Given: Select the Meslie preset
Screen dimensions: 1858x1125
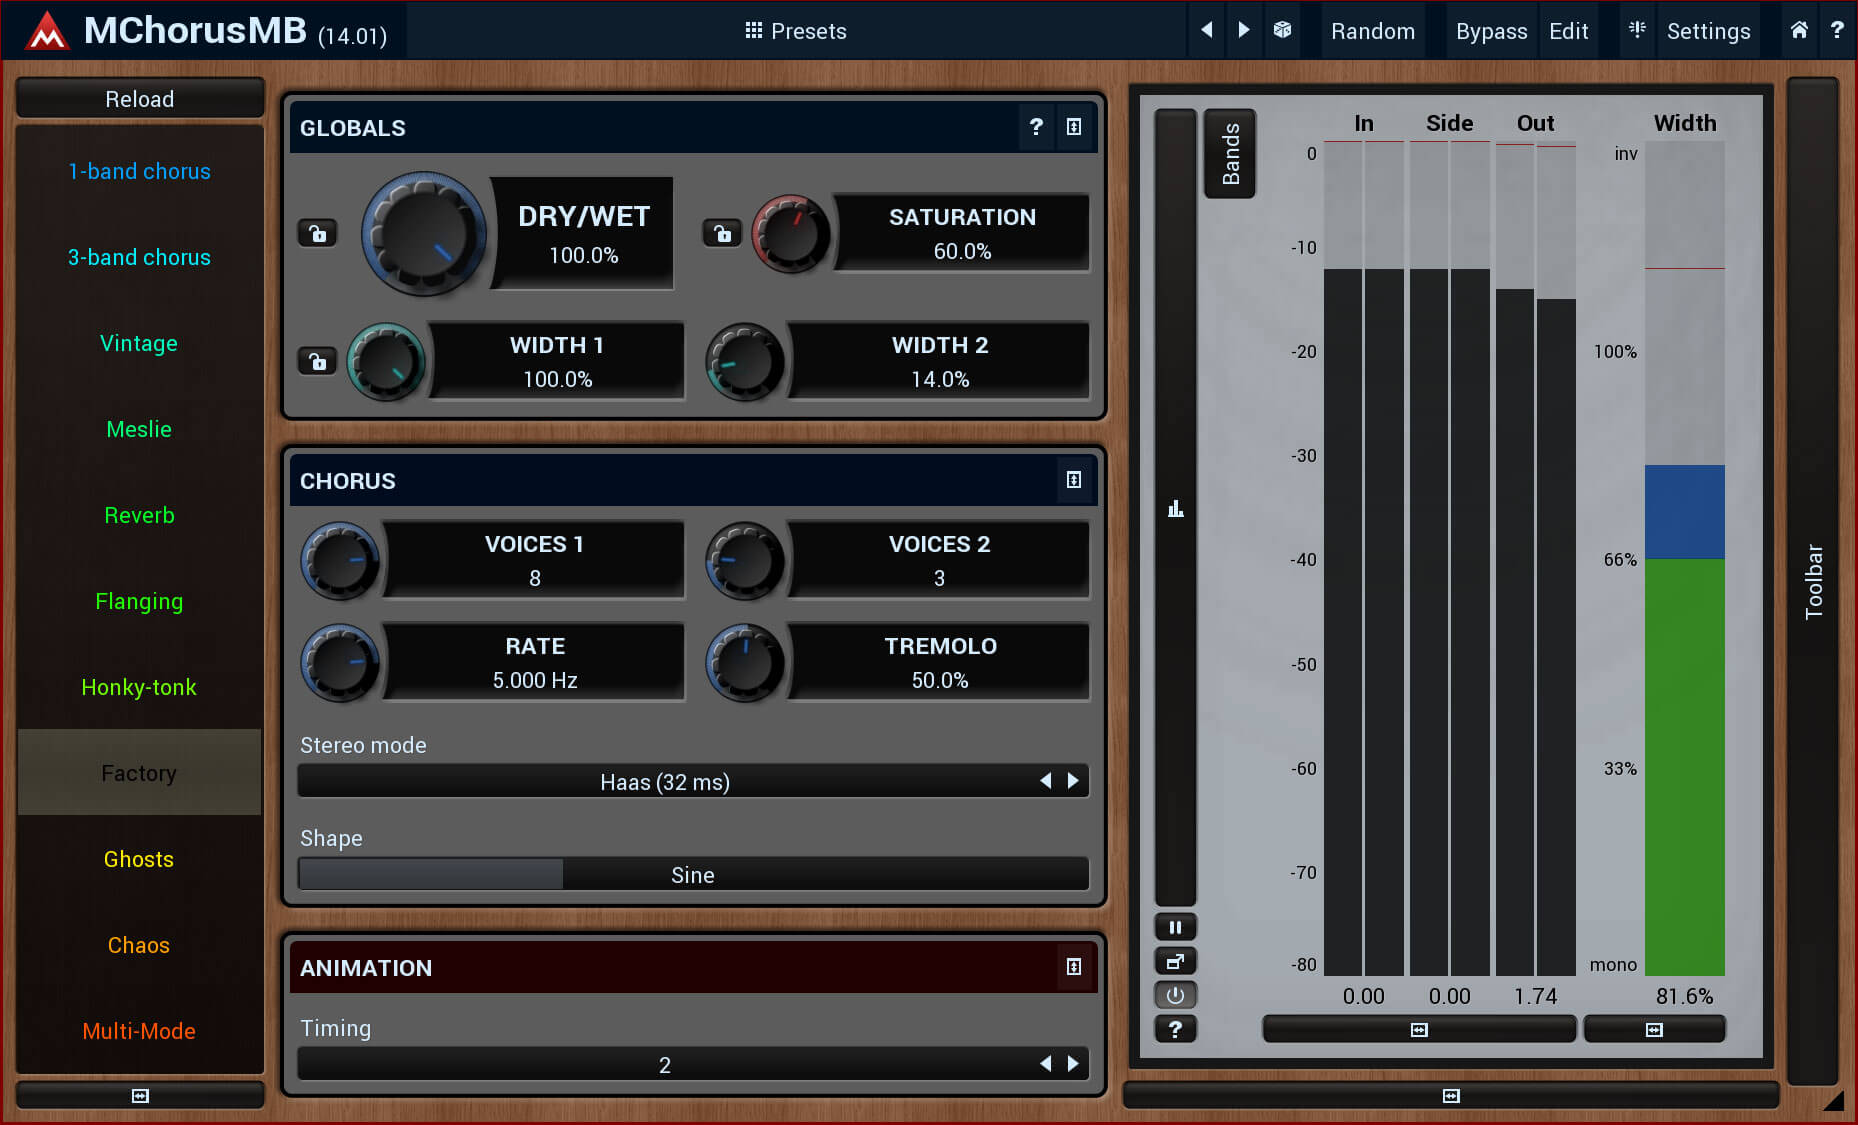Looking at the screenshot, I should (x=139, y=429).
